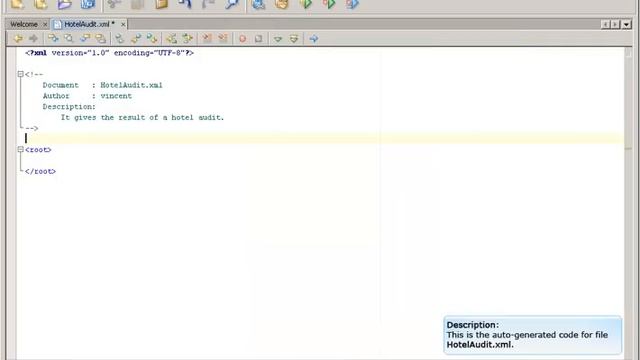Start Macro Recording with red circle
The image size is (640, 360).
pos(242,39)
